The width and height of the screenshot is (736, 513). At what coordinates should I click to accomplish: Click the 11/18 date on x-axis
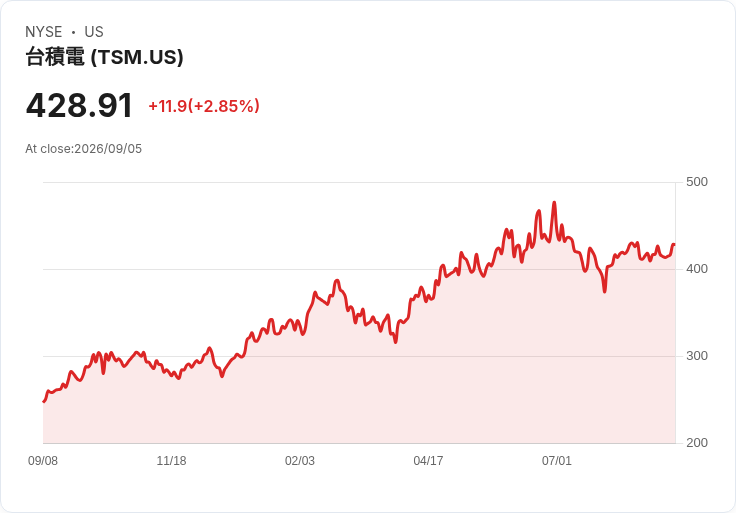pos(171,461)
